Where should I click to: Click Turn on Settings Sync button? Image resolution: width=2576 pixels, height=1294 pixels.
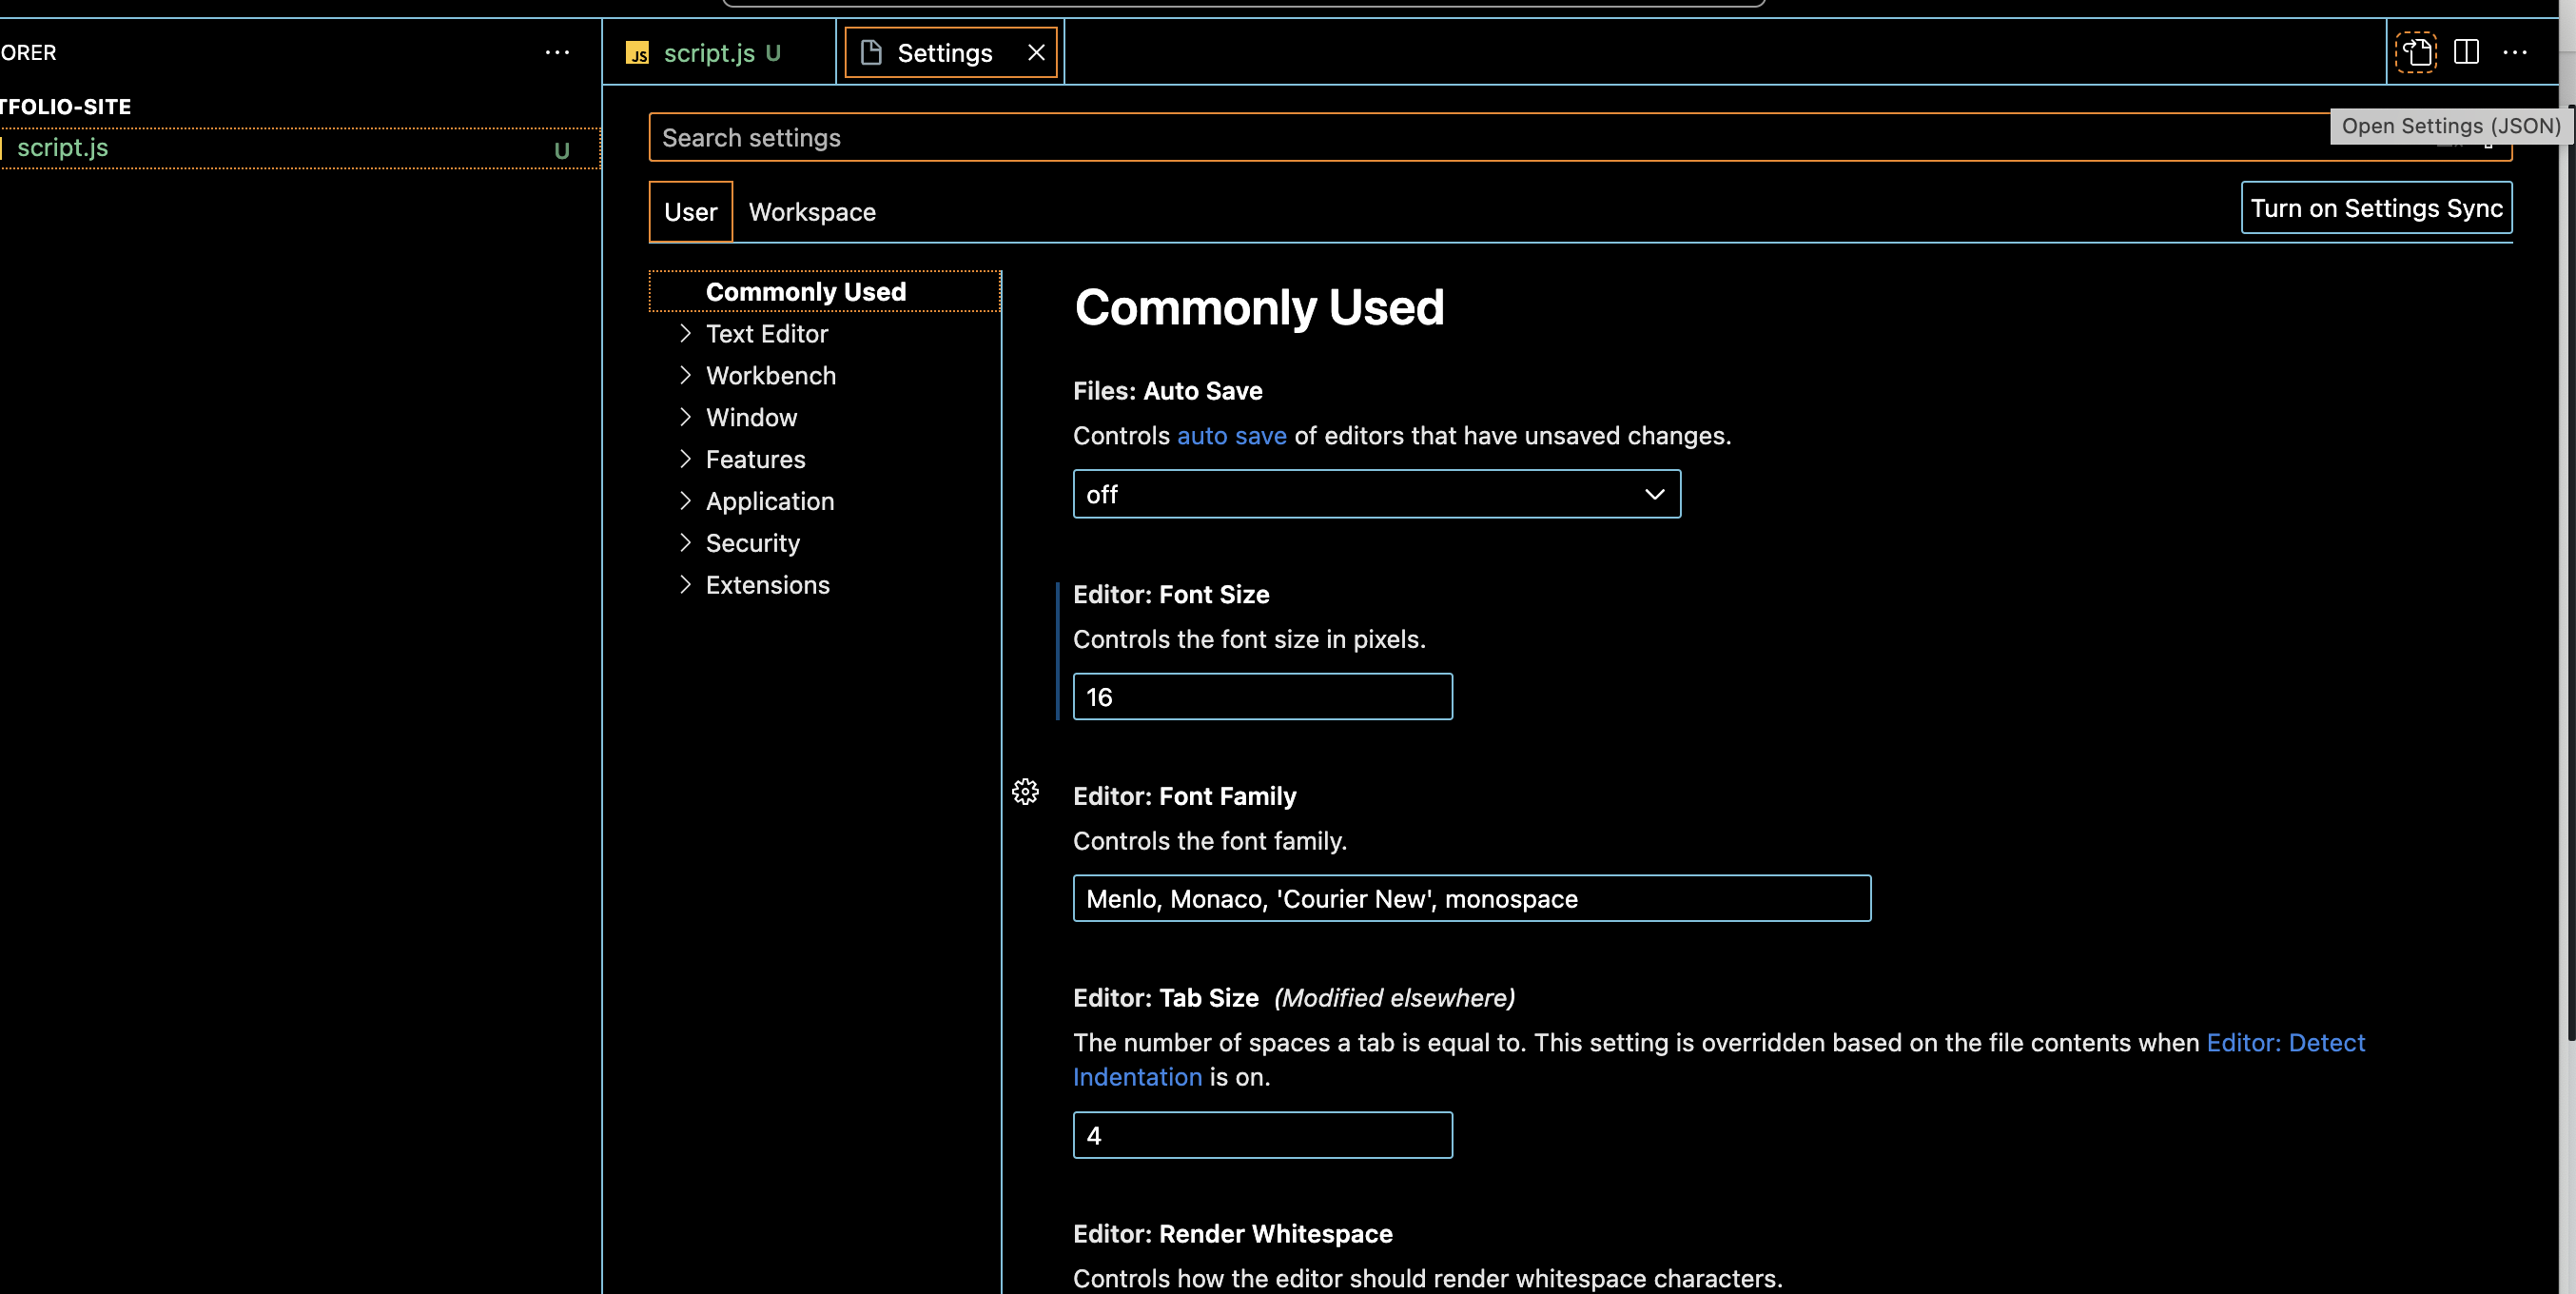tap(2376, 208)
